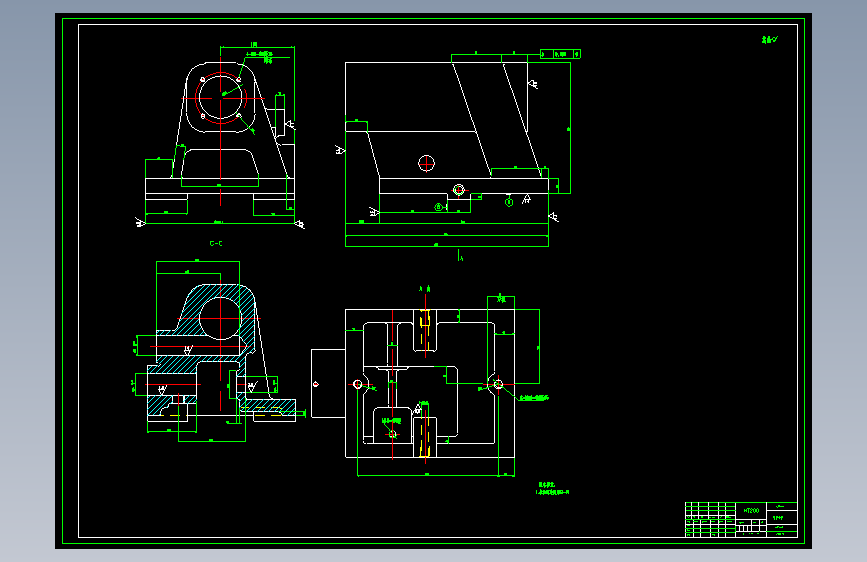867x562 pixels.
Task: Click the technical requirements note text
Action: click(553, 488)
